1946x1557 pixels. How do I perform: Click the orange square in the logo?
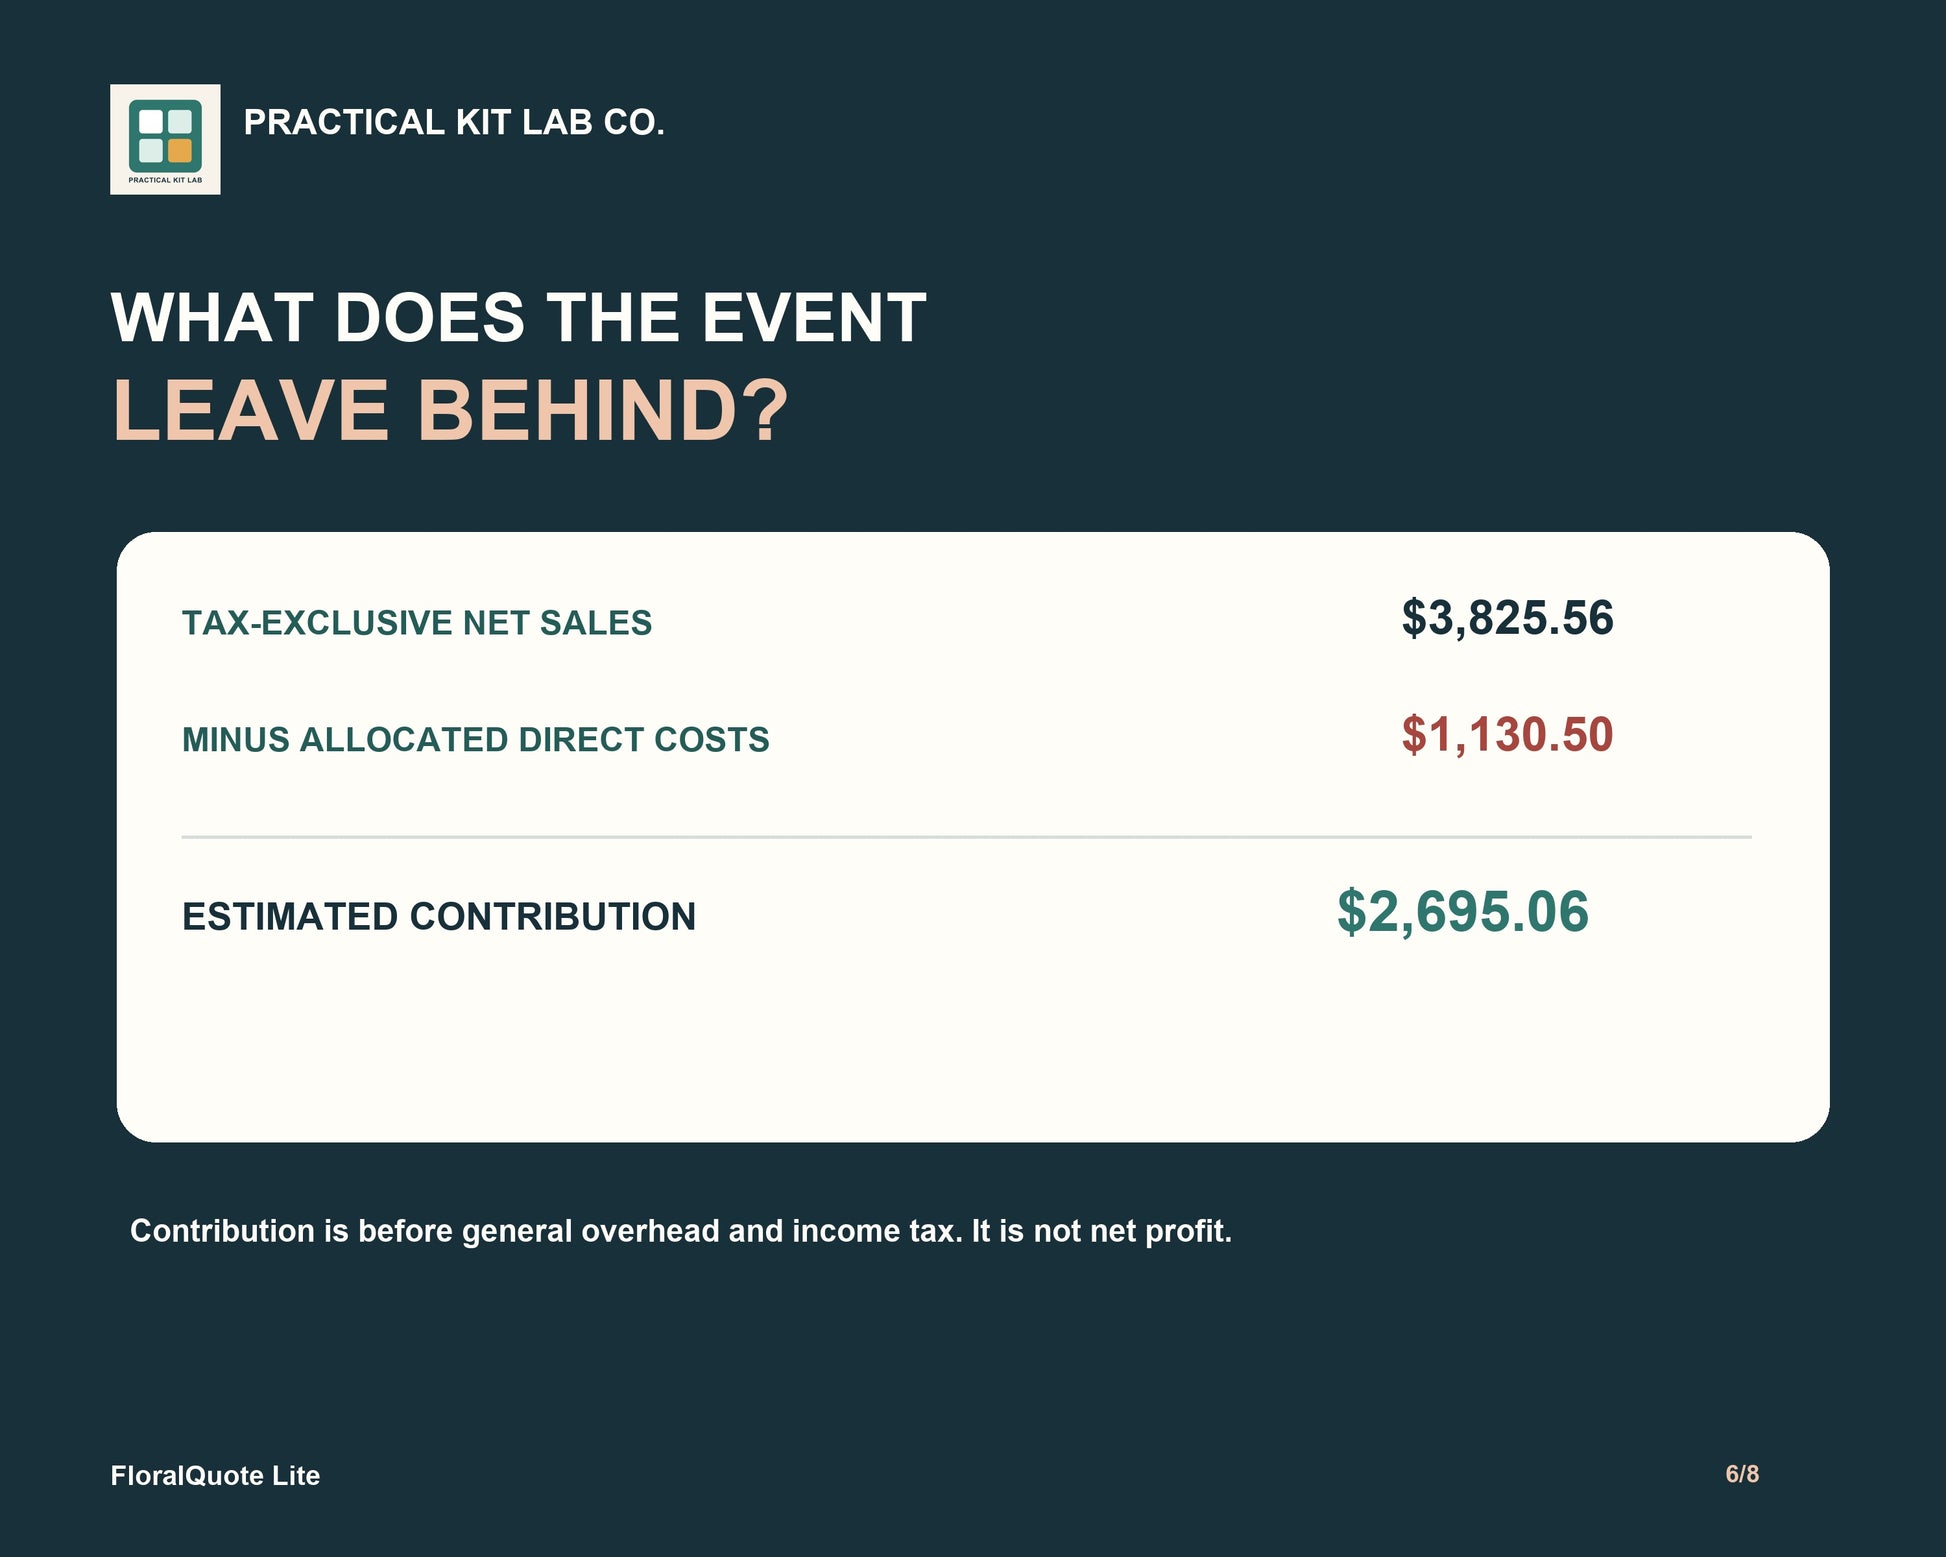(180, 151)
